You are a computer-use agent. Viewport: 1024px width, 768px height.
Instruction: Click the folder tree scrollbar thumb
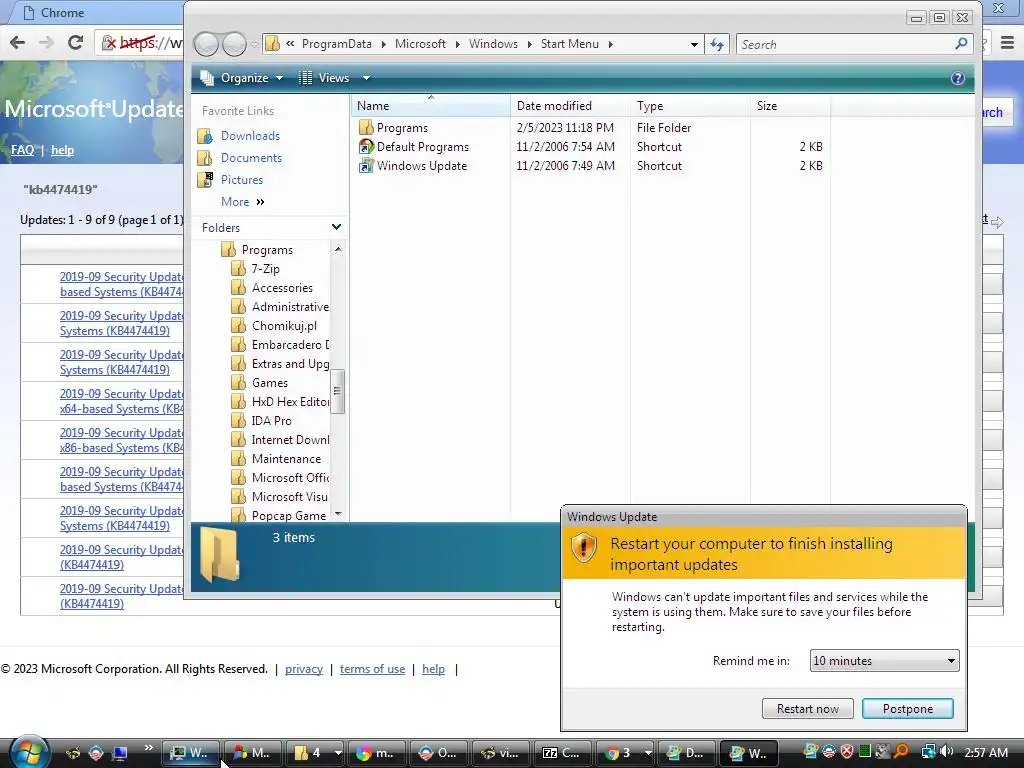pos(338,391)
